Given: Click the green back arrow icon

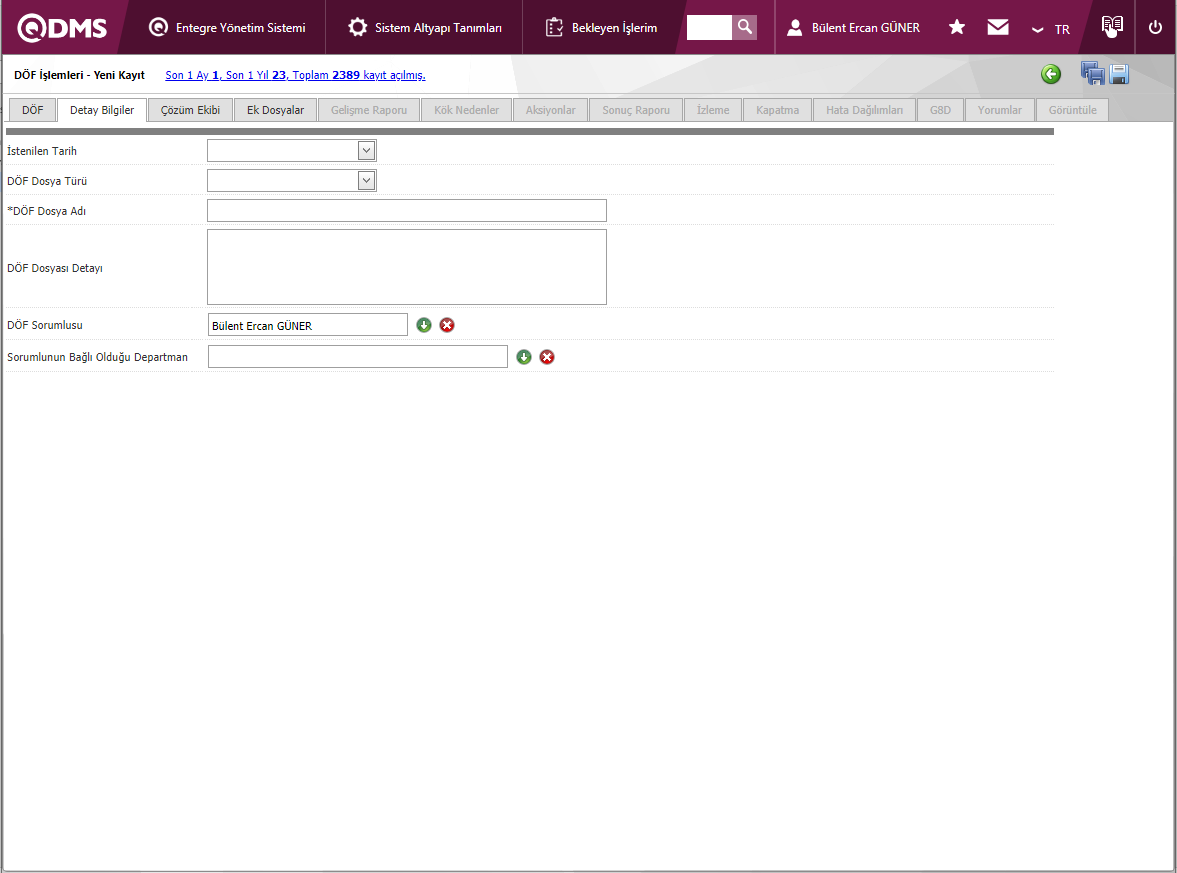Looking at the screenshot, I should click(x=1051, y=74).
